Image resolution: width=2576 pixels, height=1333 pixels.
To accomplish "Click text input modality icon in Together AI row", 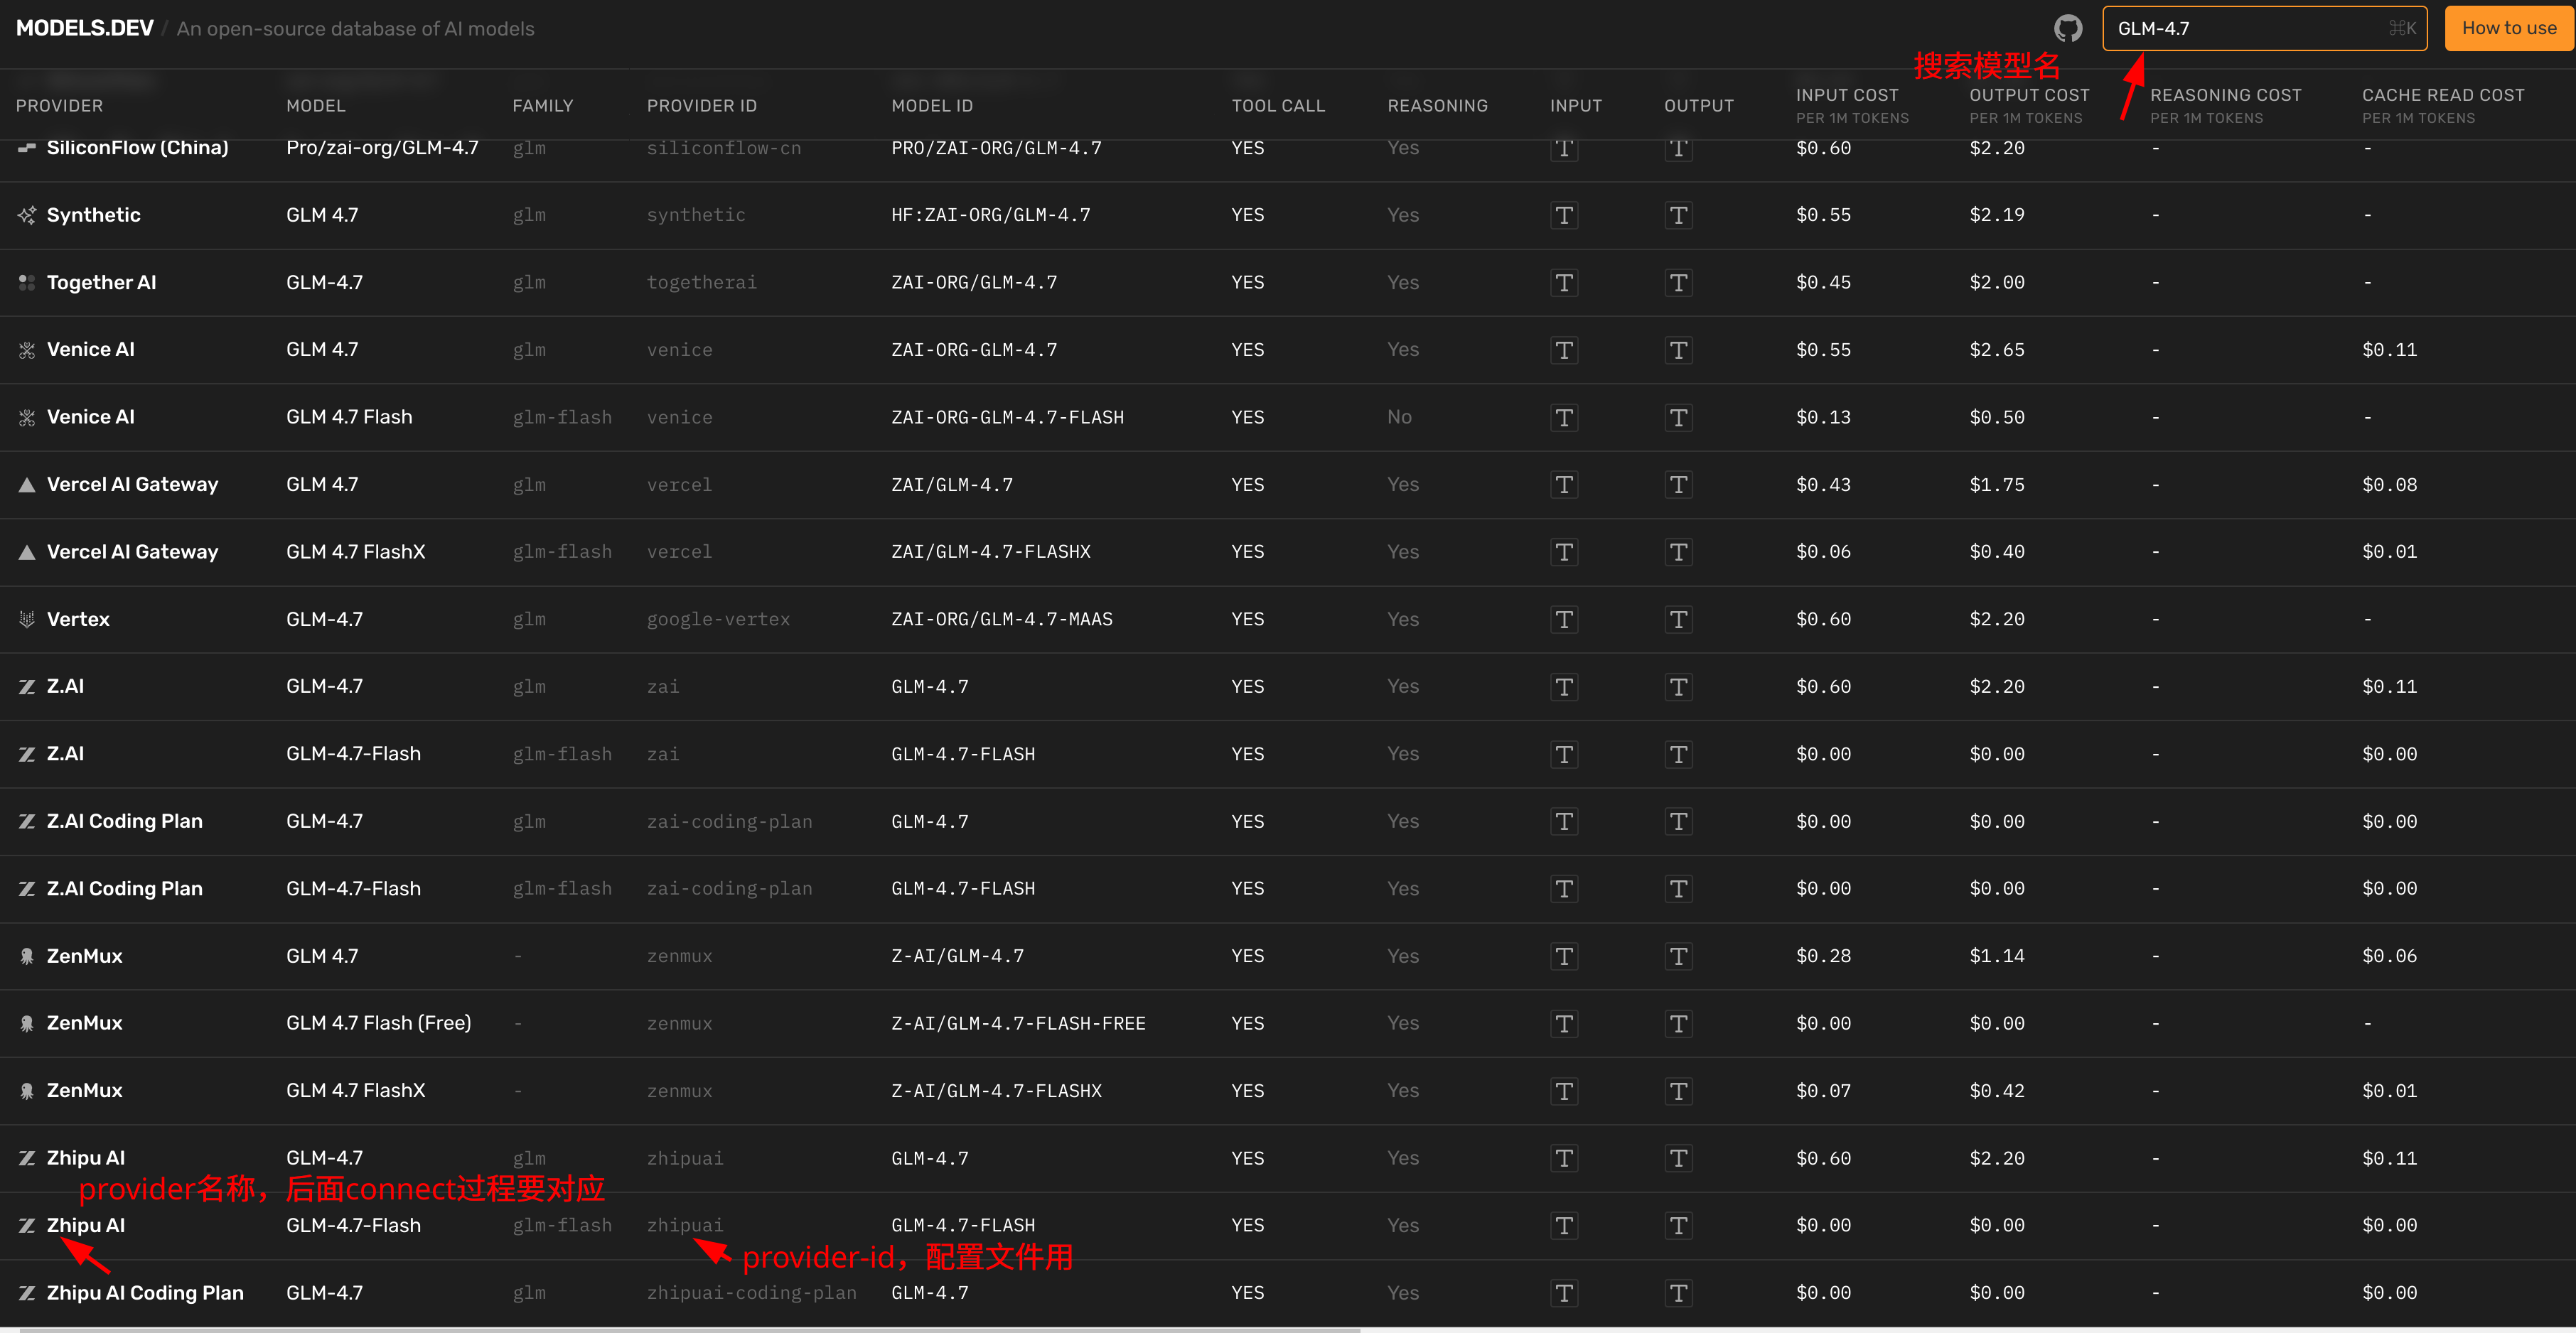I will pos(1564,283).
